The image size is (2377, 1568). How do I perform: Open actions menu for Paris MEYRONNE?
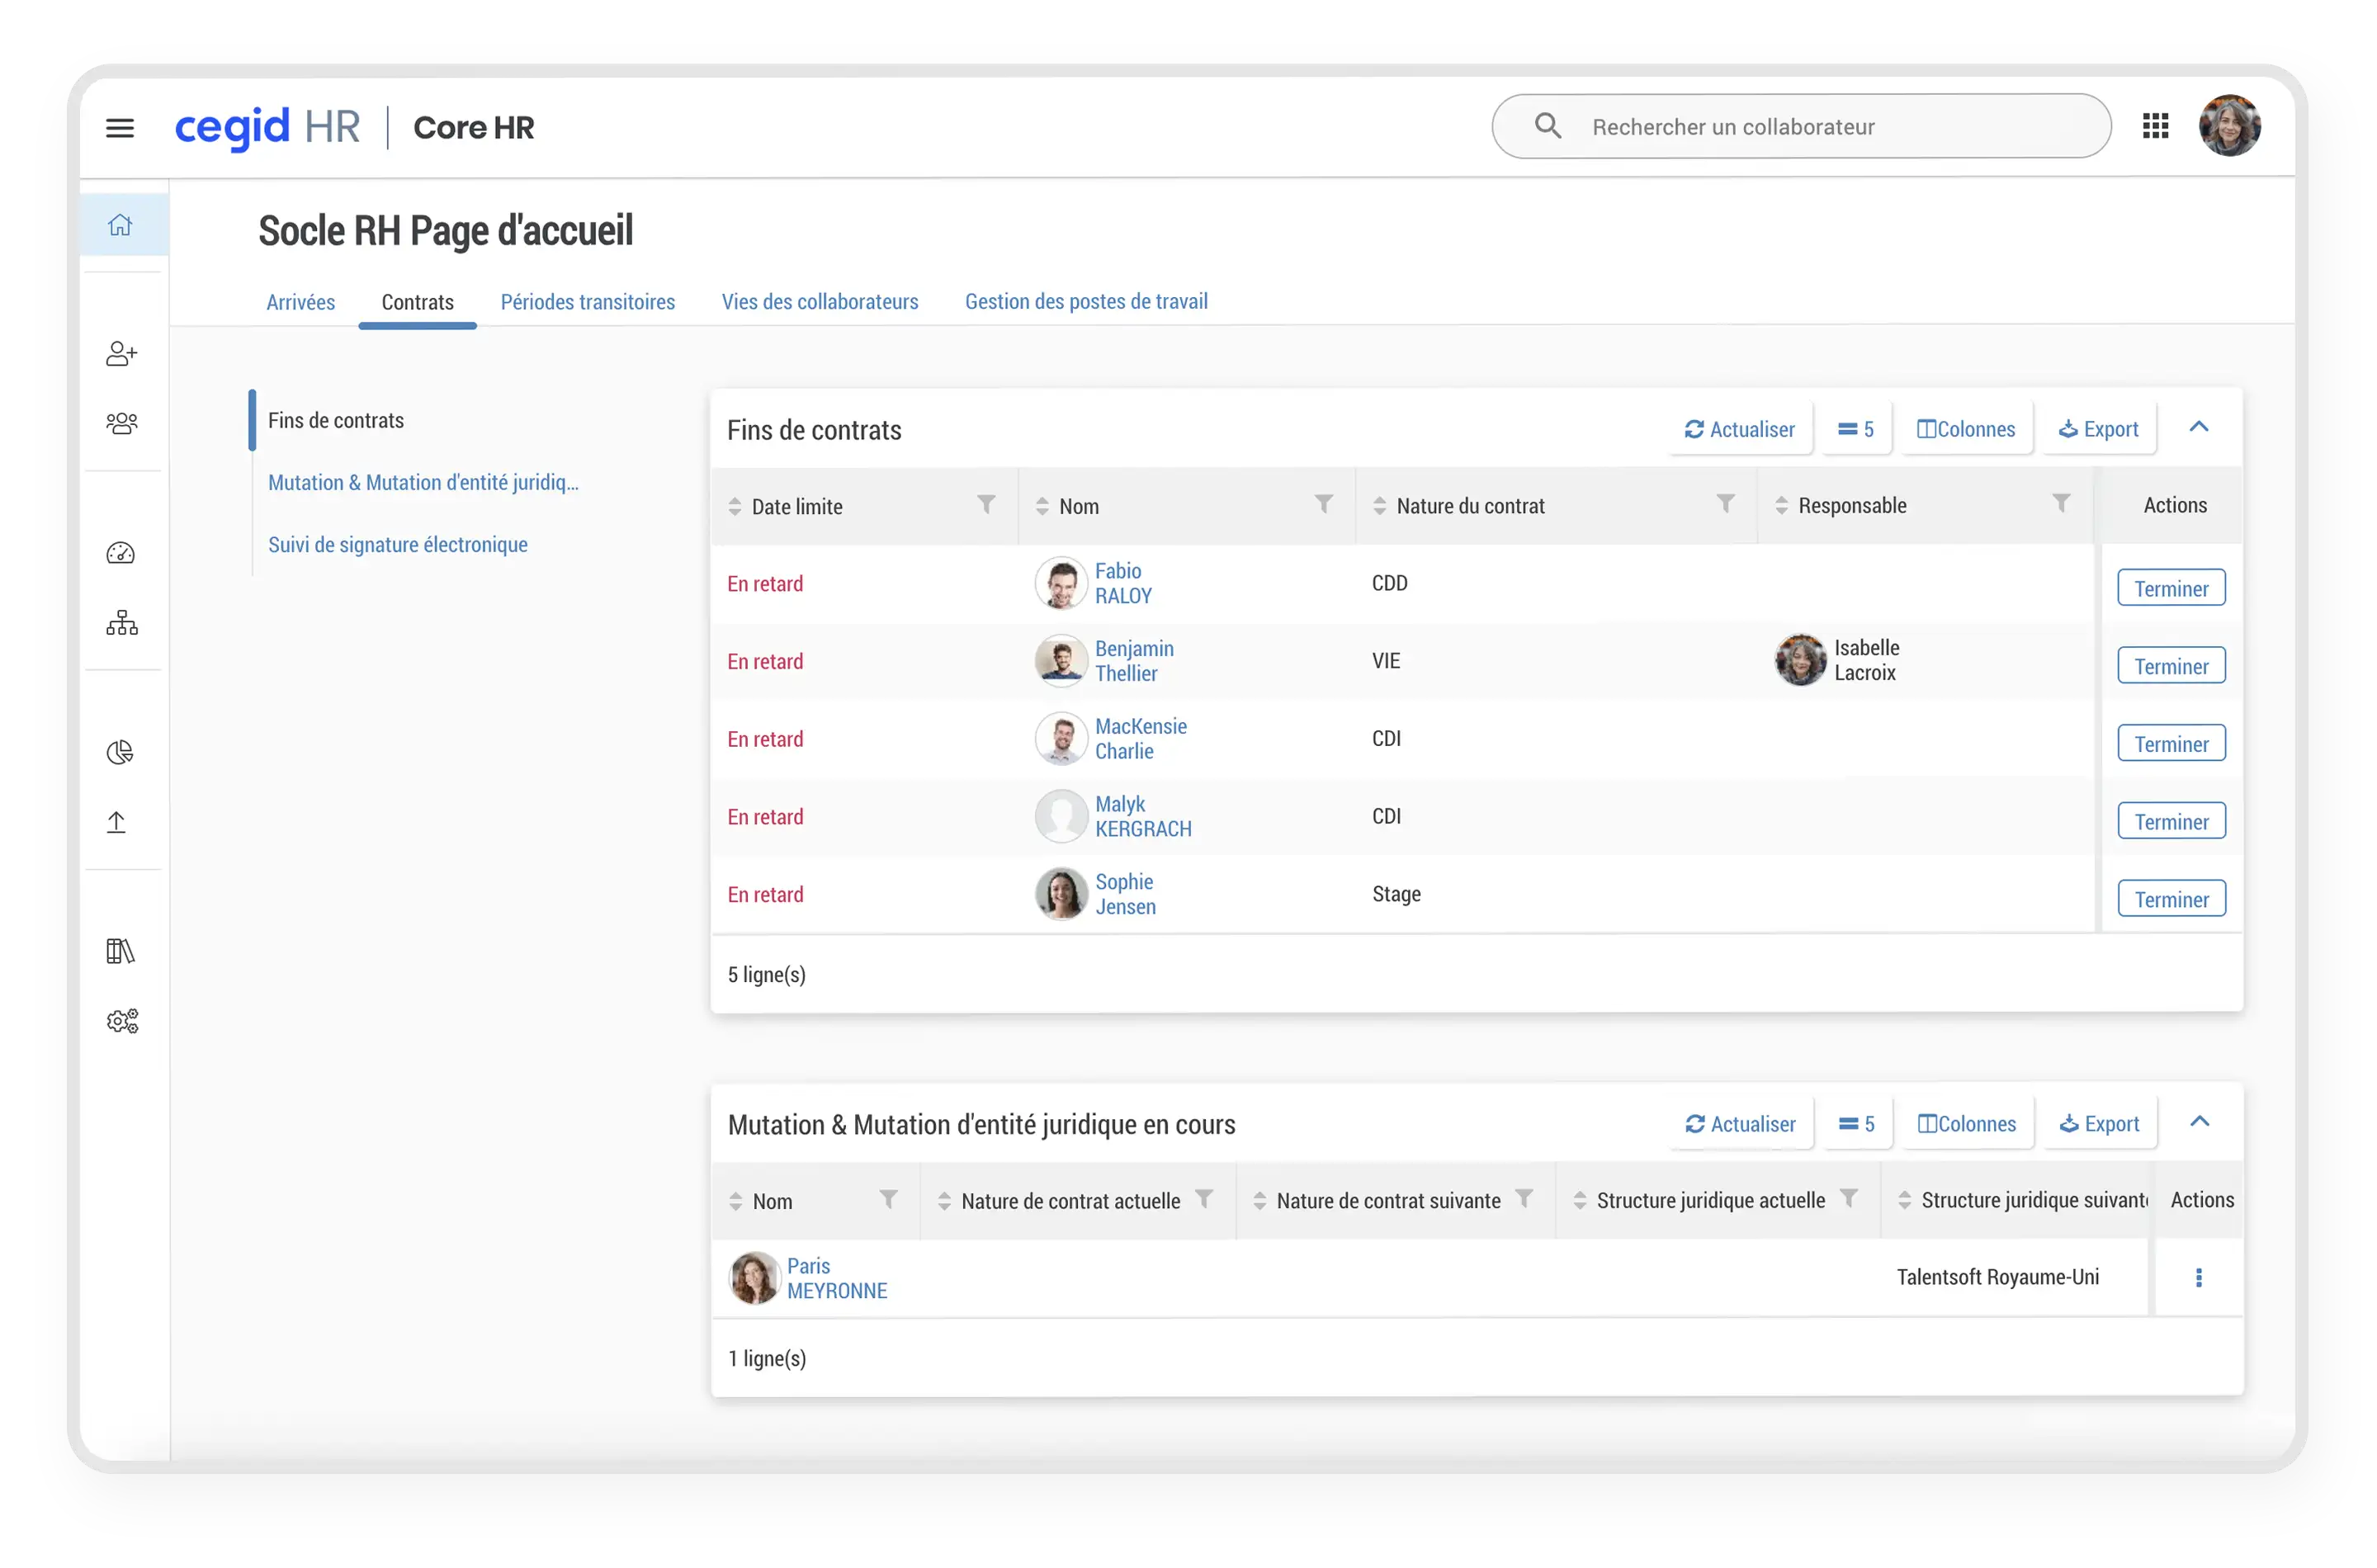point(2198,1277)
